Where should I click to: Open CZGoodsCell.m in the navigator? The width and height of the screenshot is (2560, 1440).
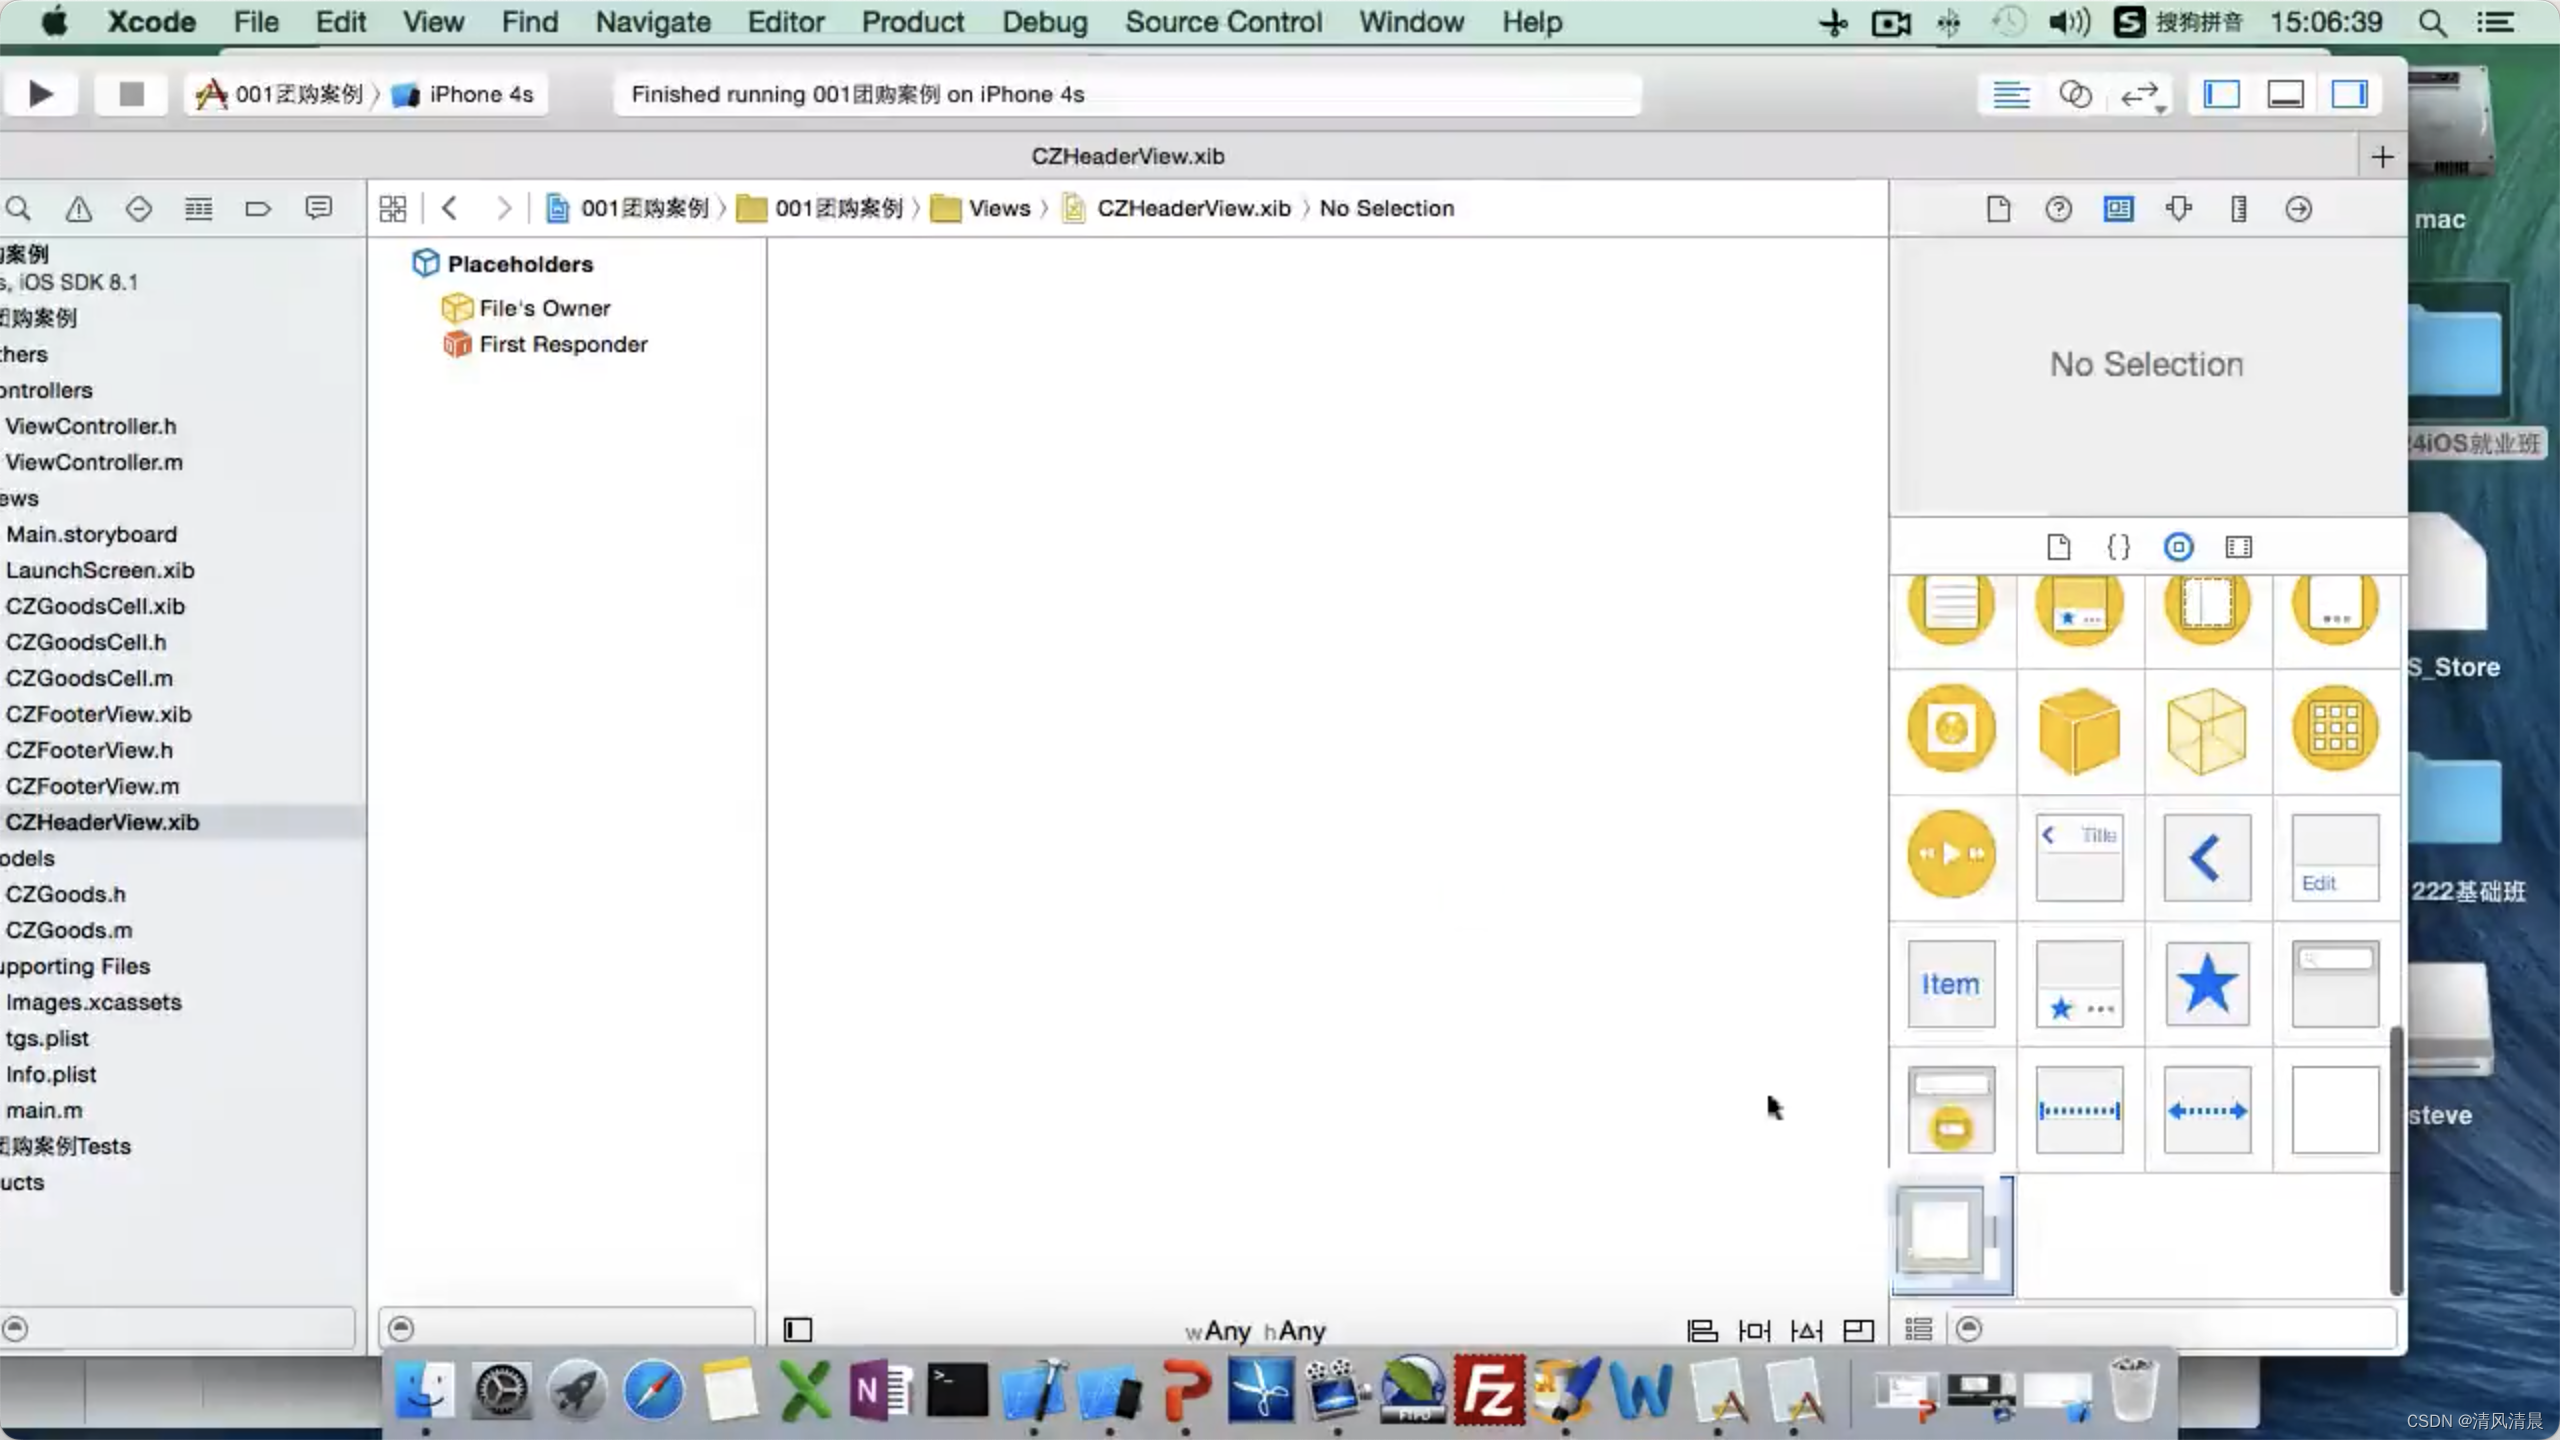tap(89, 678)
